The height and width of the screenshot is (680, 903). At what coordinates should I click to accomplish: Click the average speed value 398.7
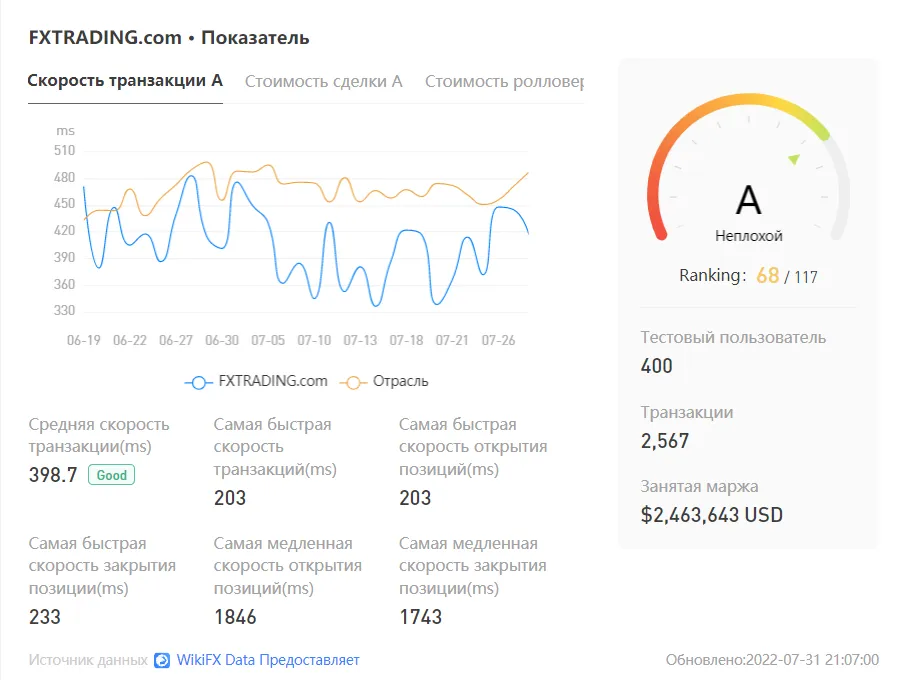point(53,475)
